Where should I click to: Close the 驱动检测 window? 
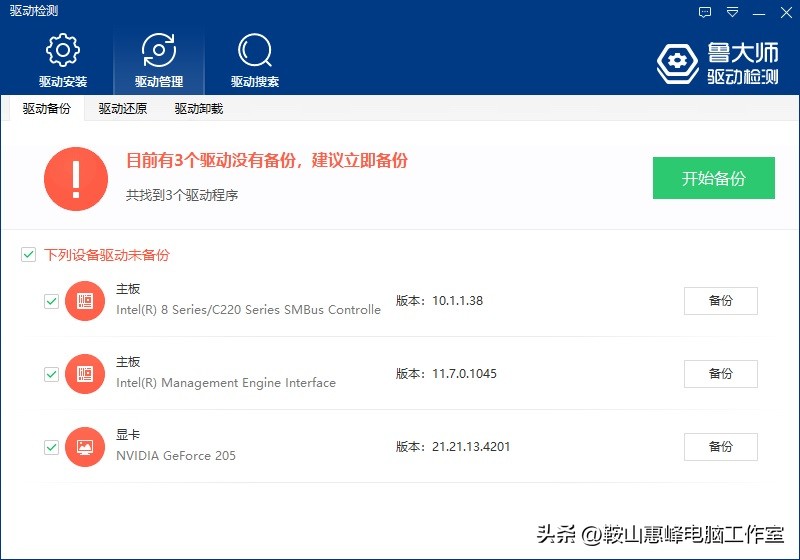click(786, 12)
